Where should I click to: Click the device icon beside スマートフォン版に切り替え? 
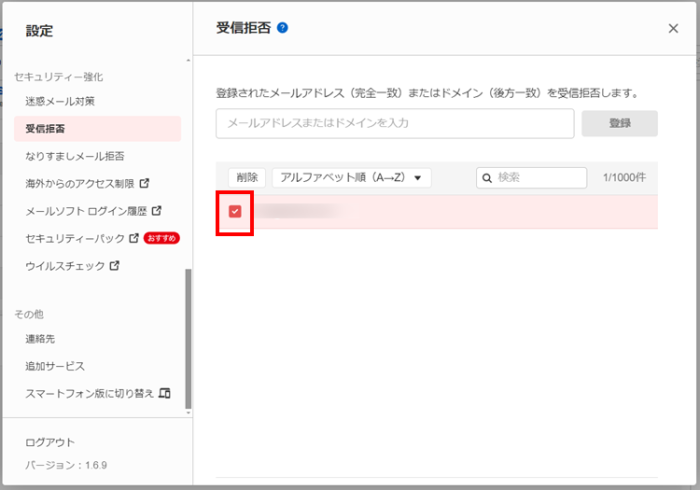click(165, 393)
